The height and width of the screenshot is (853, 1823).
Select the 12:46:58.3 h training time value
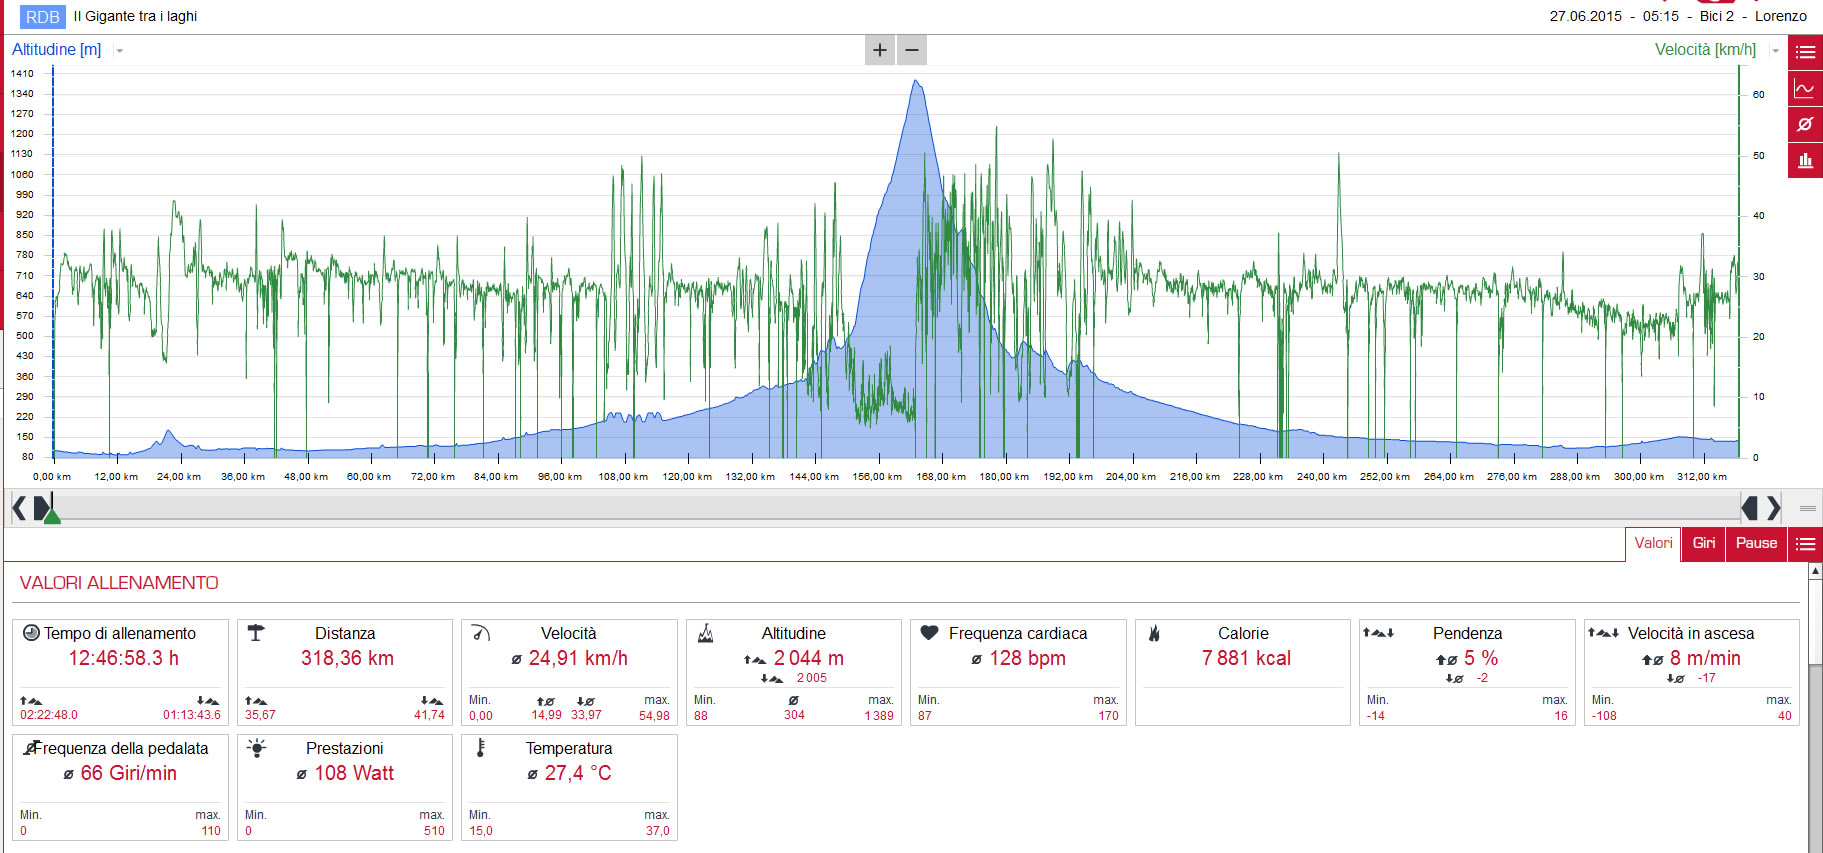coord(124,658)
